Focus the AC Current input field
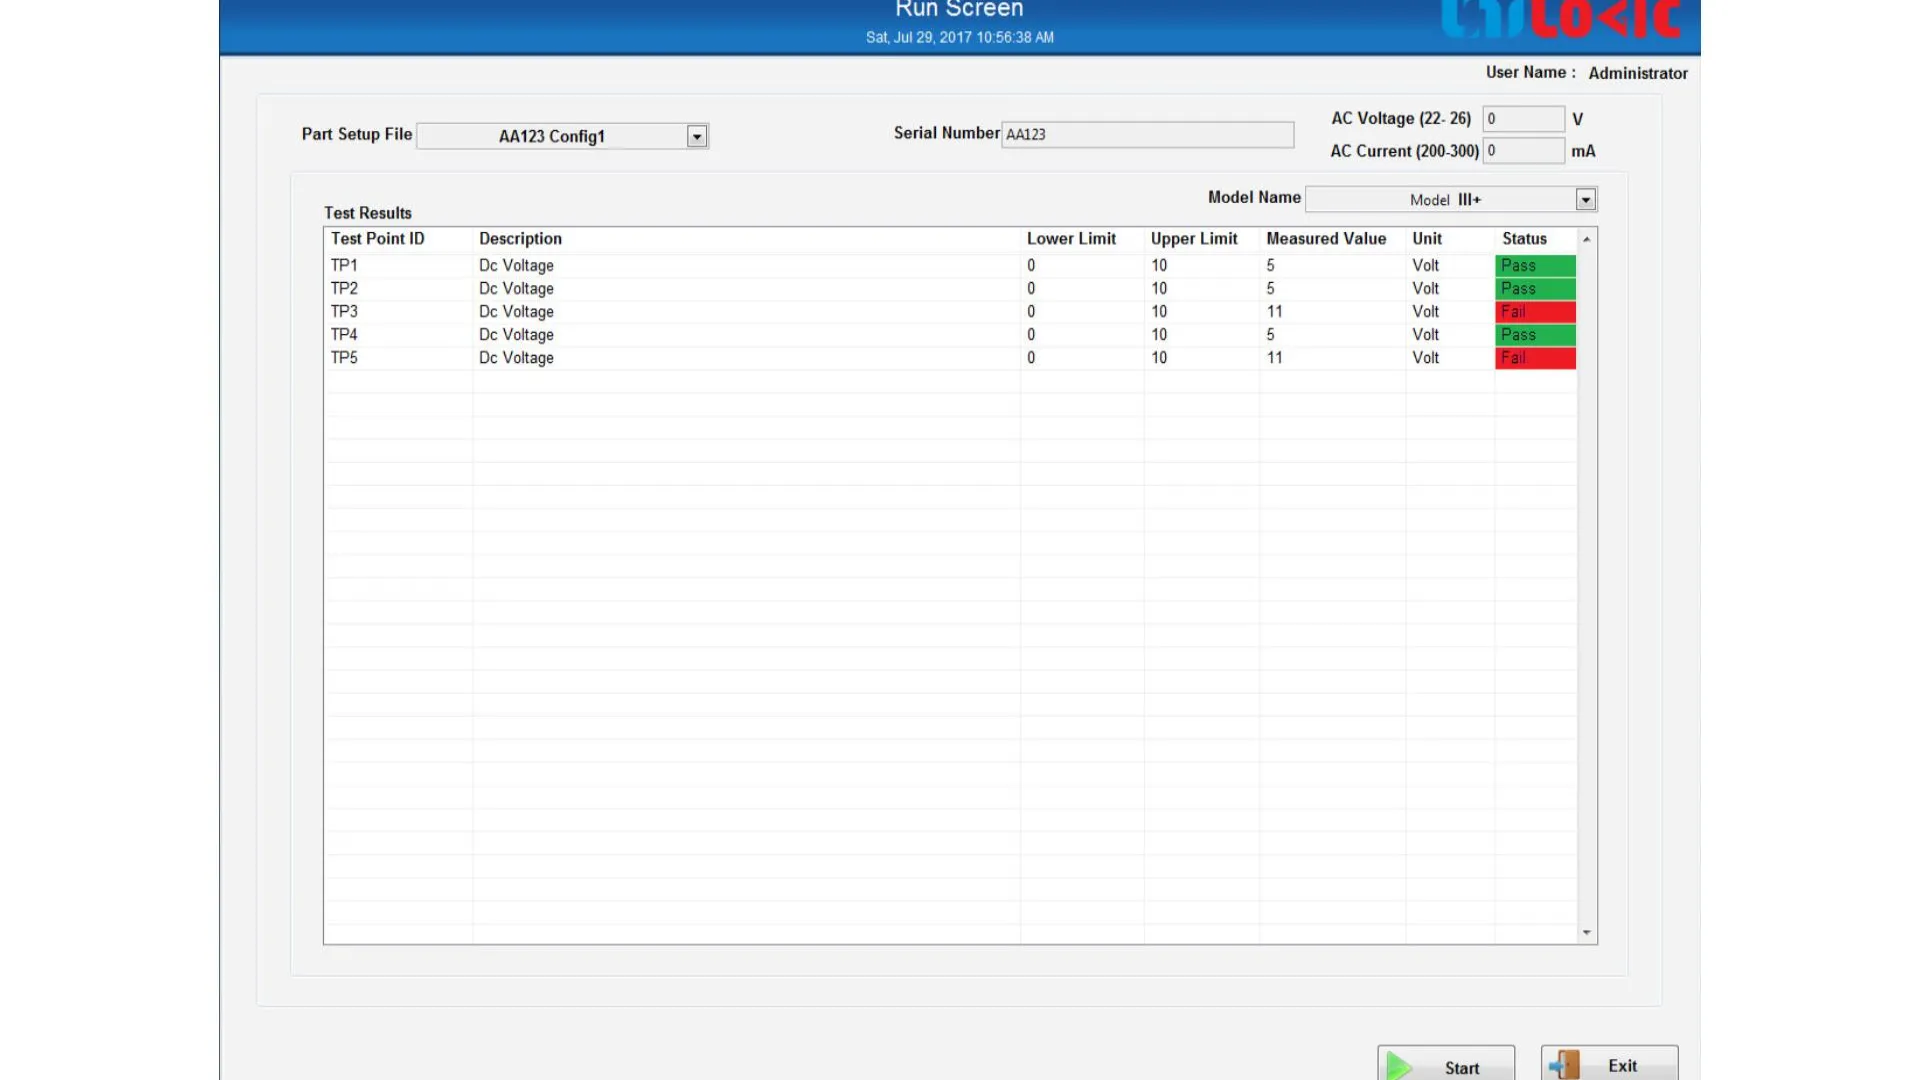This screenshot has width=1920, height=1080. [1522, 151]
